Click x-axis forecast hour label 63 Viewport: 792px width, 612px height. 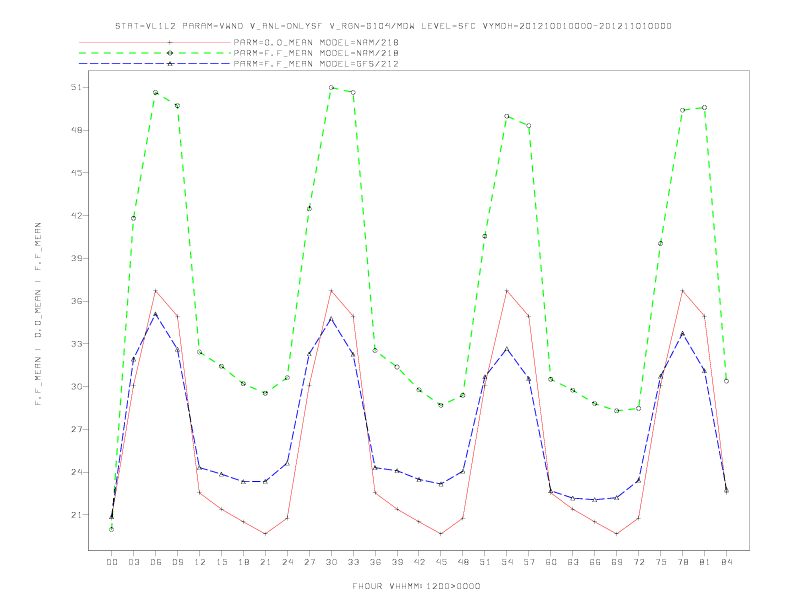coord(573,562)
